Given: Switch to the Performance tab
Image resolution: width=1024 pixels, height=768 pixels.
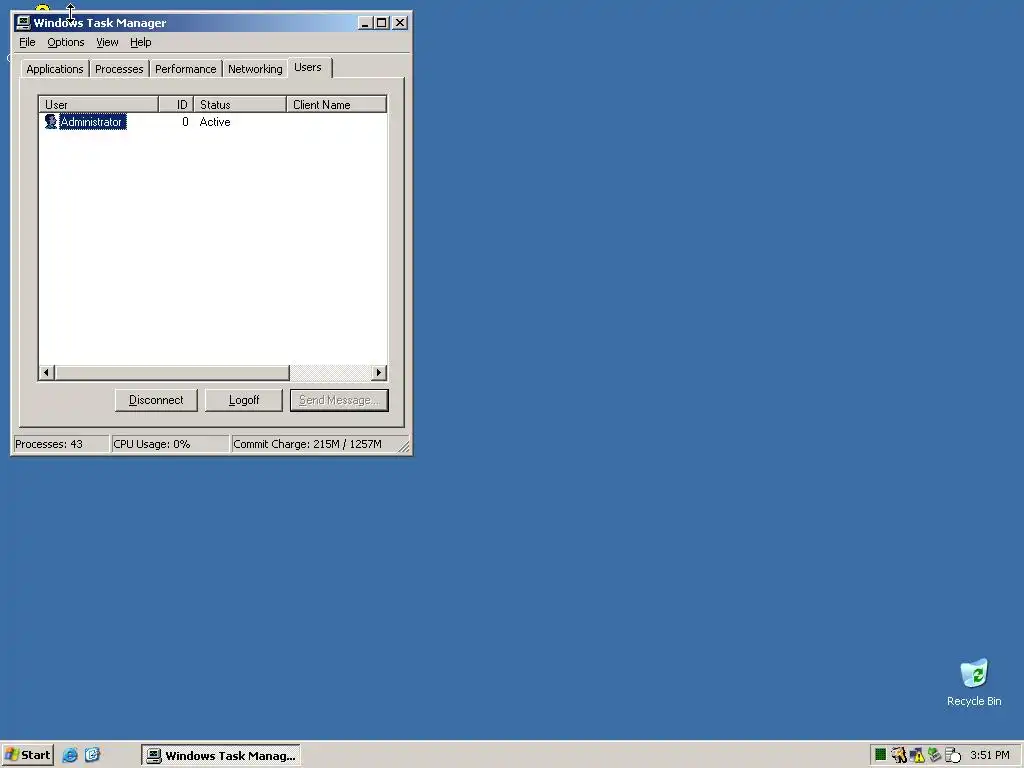Looking at the screenshot, I should coord(185,69).
